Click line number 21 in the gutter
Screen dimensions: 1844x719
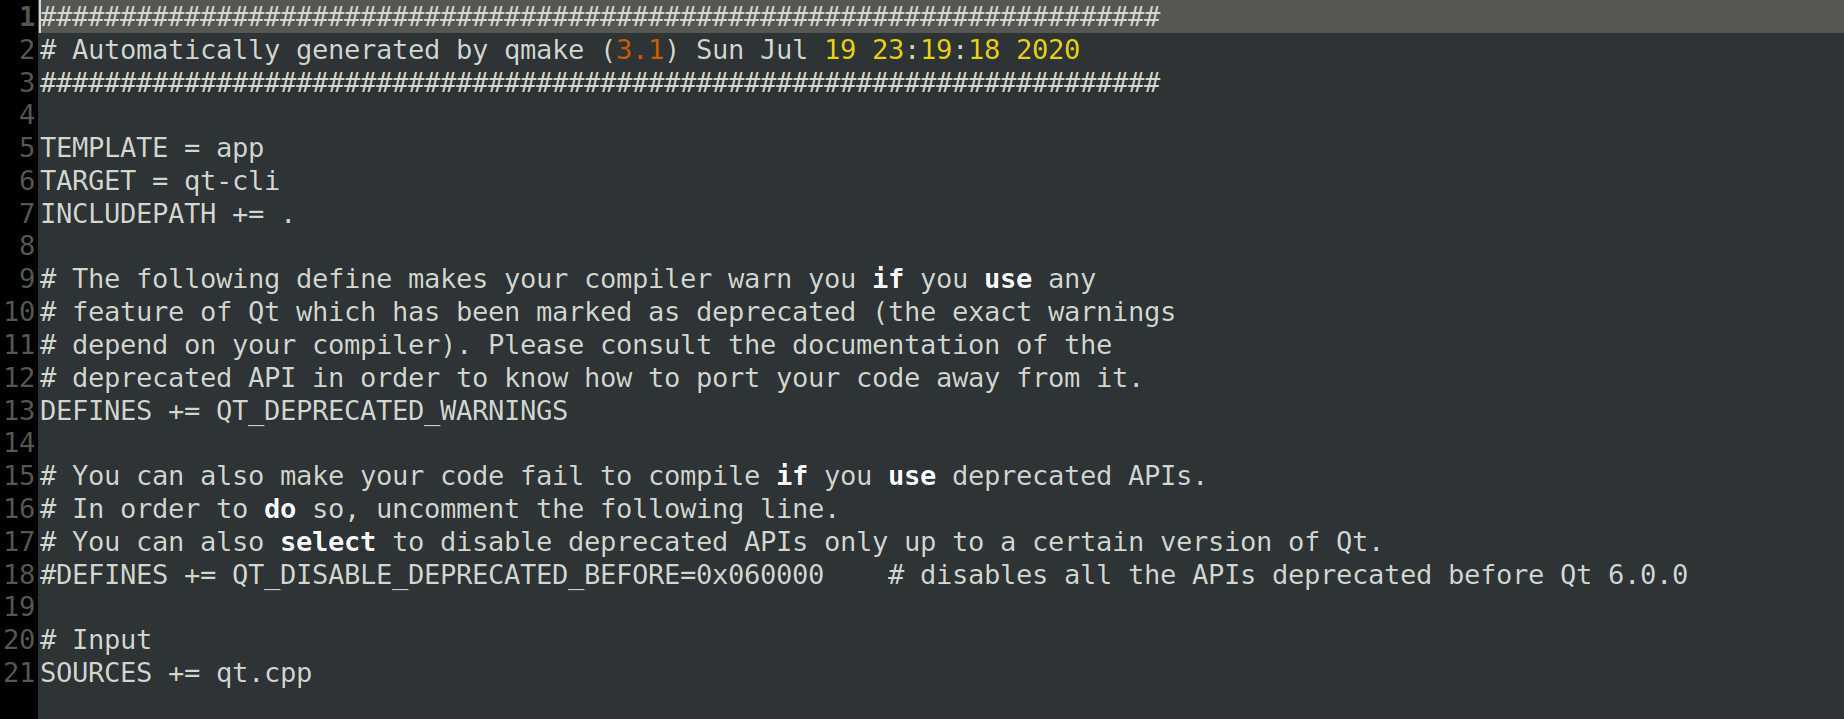[x=19, y=673]
